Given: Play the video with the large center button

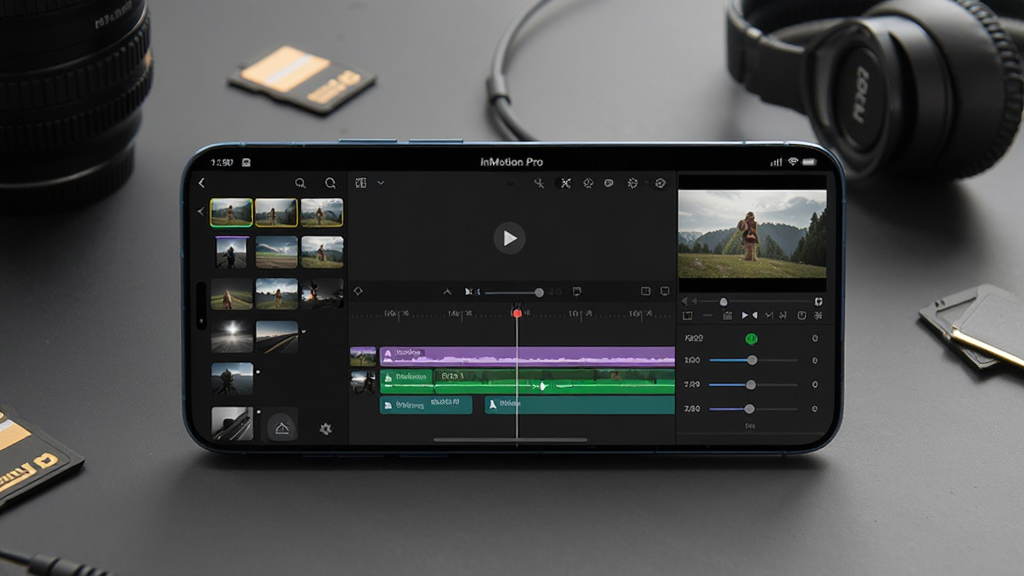Looking at the screenshot, I should click(x=509, y=238).
